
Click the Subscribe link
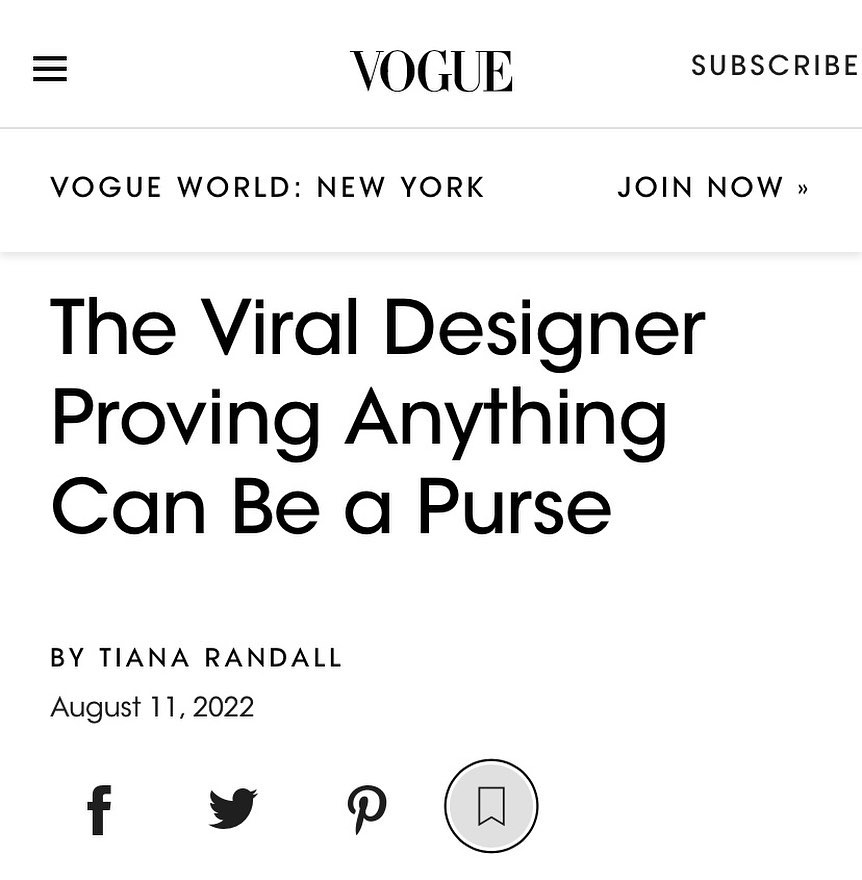tap(774, 66)
